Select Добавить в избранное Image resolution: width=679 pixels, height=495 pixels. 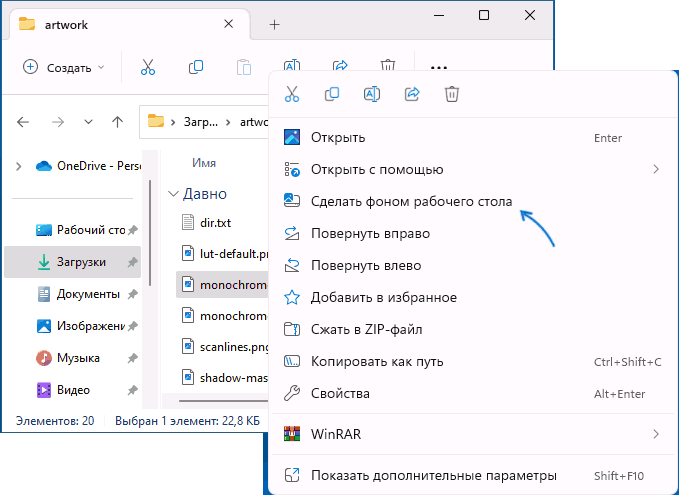point(473,298)
